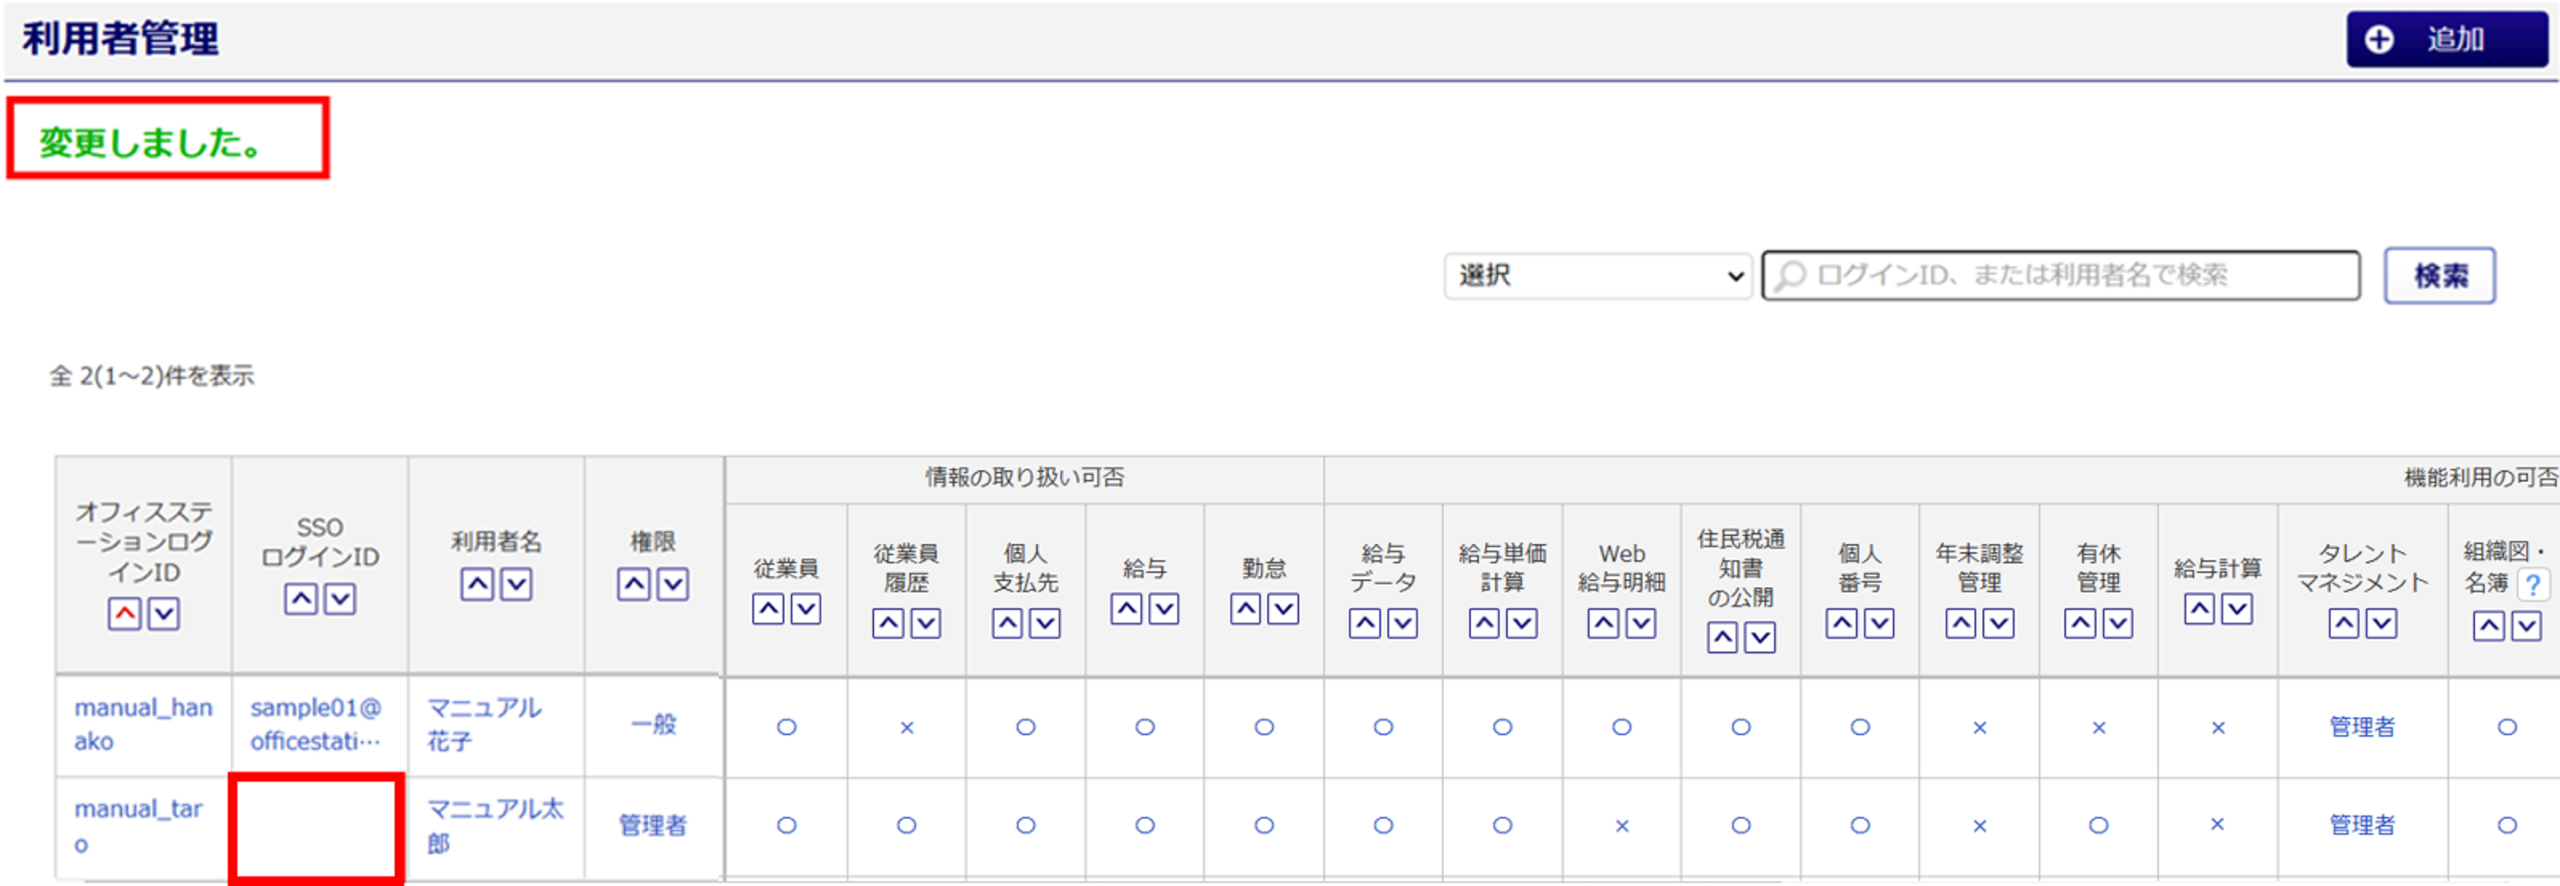The width and height of the screenshot is (2560, 886).
Task: Click マニュアル太郎 user name link
Action: coord(496,825)
